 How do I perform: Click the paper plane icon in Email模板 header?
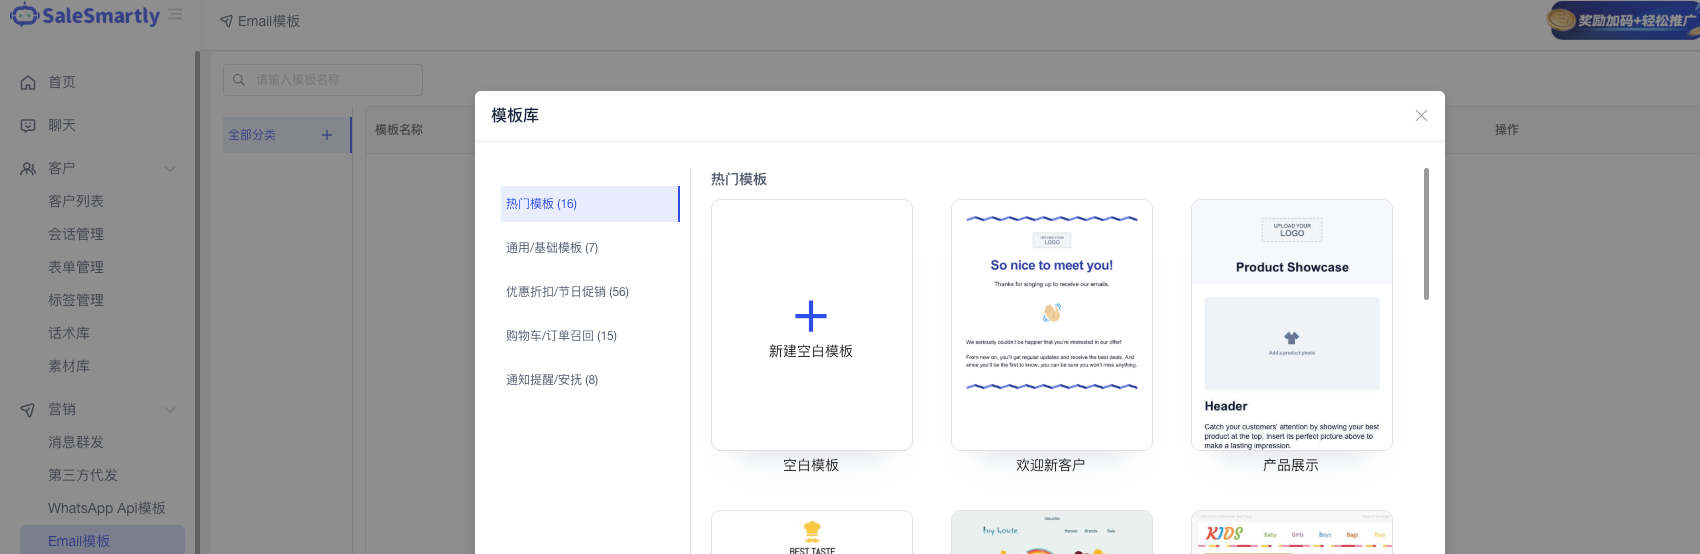(x=226, y=21)
